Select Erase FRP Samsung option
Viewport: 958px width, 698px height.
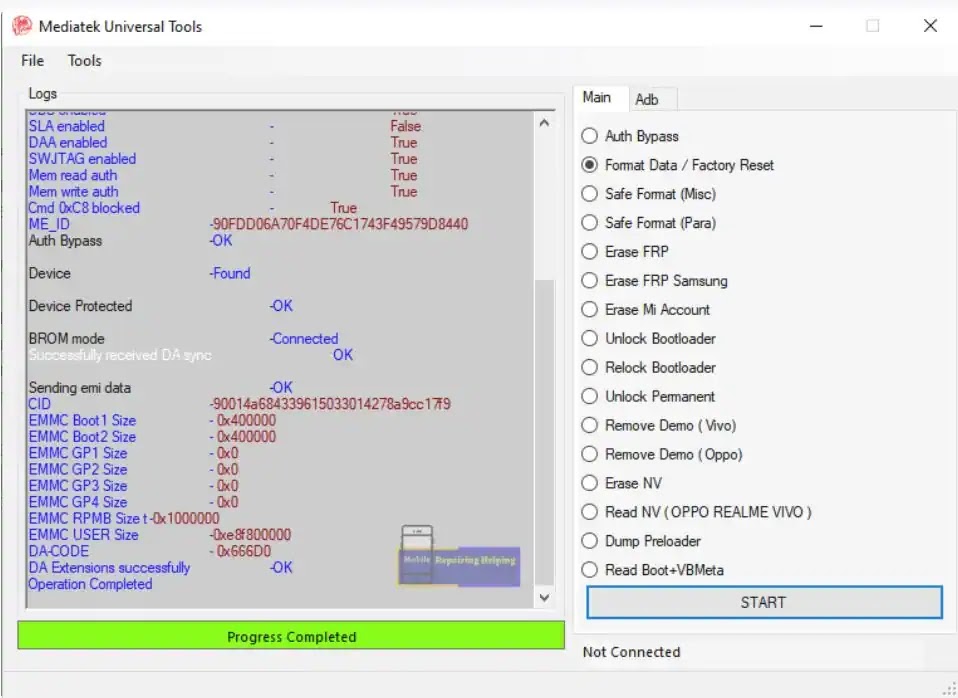654,281
